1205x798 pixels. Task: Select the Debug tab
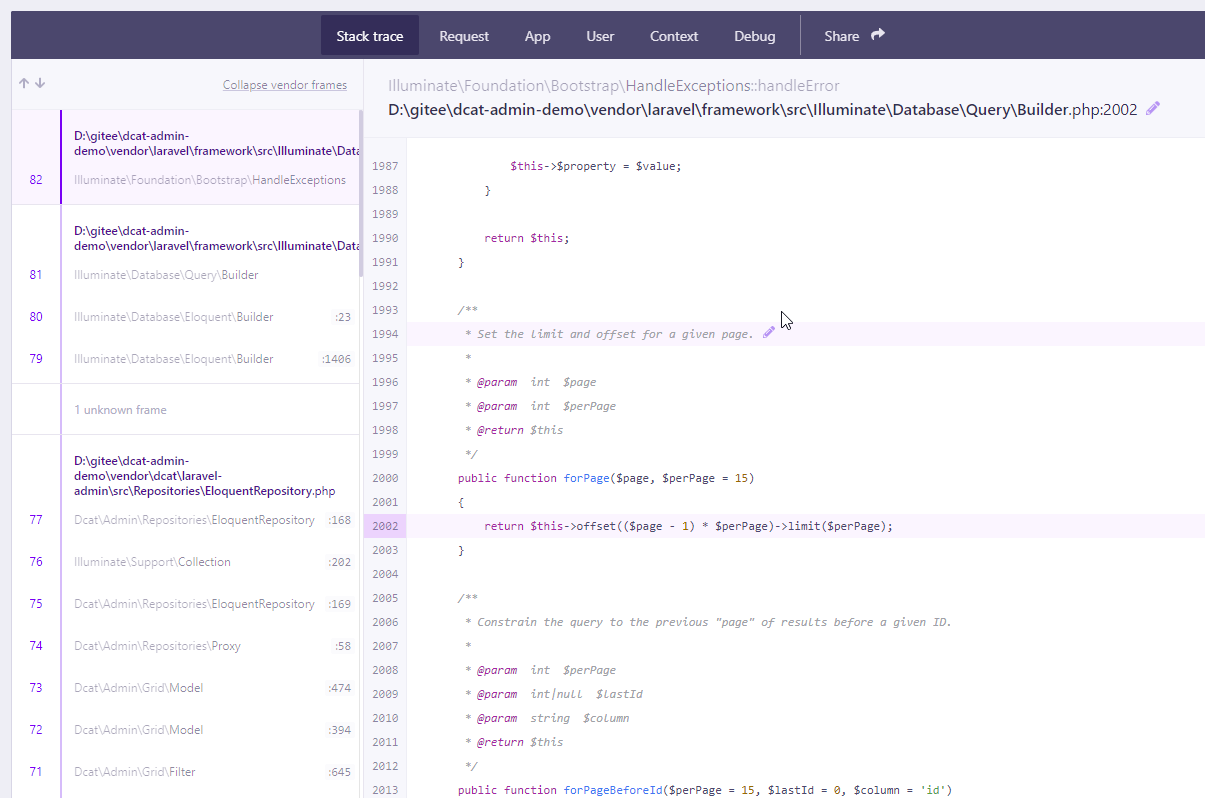click(754, 35)
